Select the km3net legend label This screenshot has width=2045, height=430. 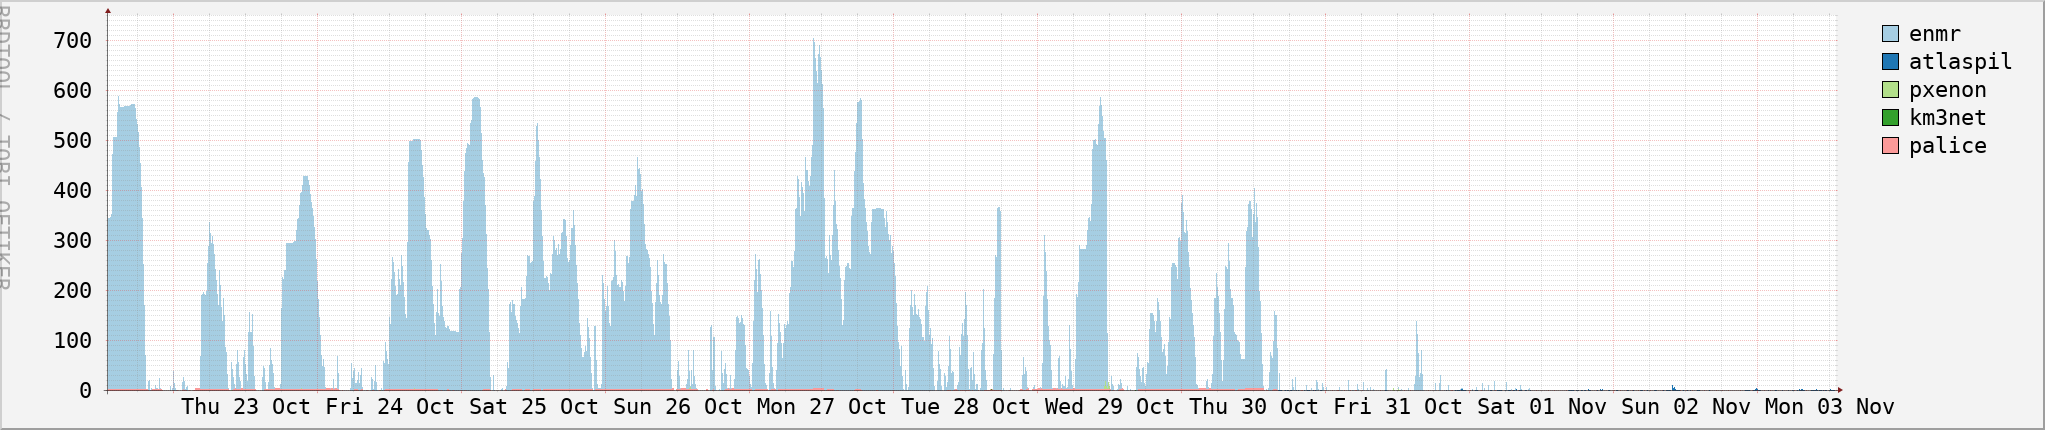click(1947, 118)
